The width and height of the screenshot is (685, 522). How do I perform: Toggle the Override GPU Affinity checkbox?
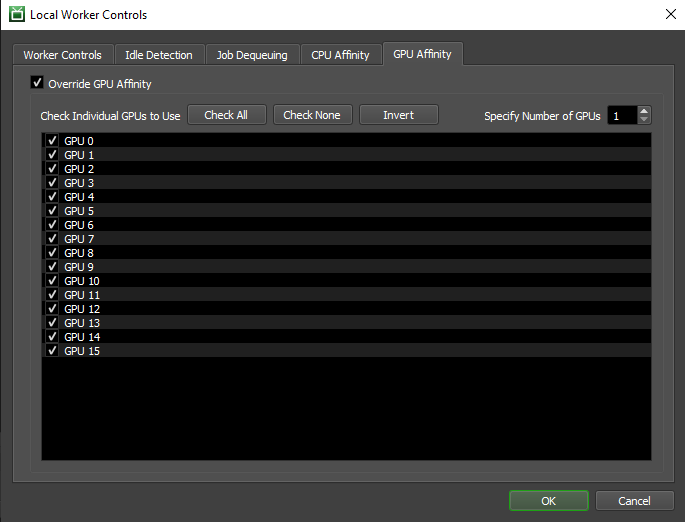click(37, 82)
